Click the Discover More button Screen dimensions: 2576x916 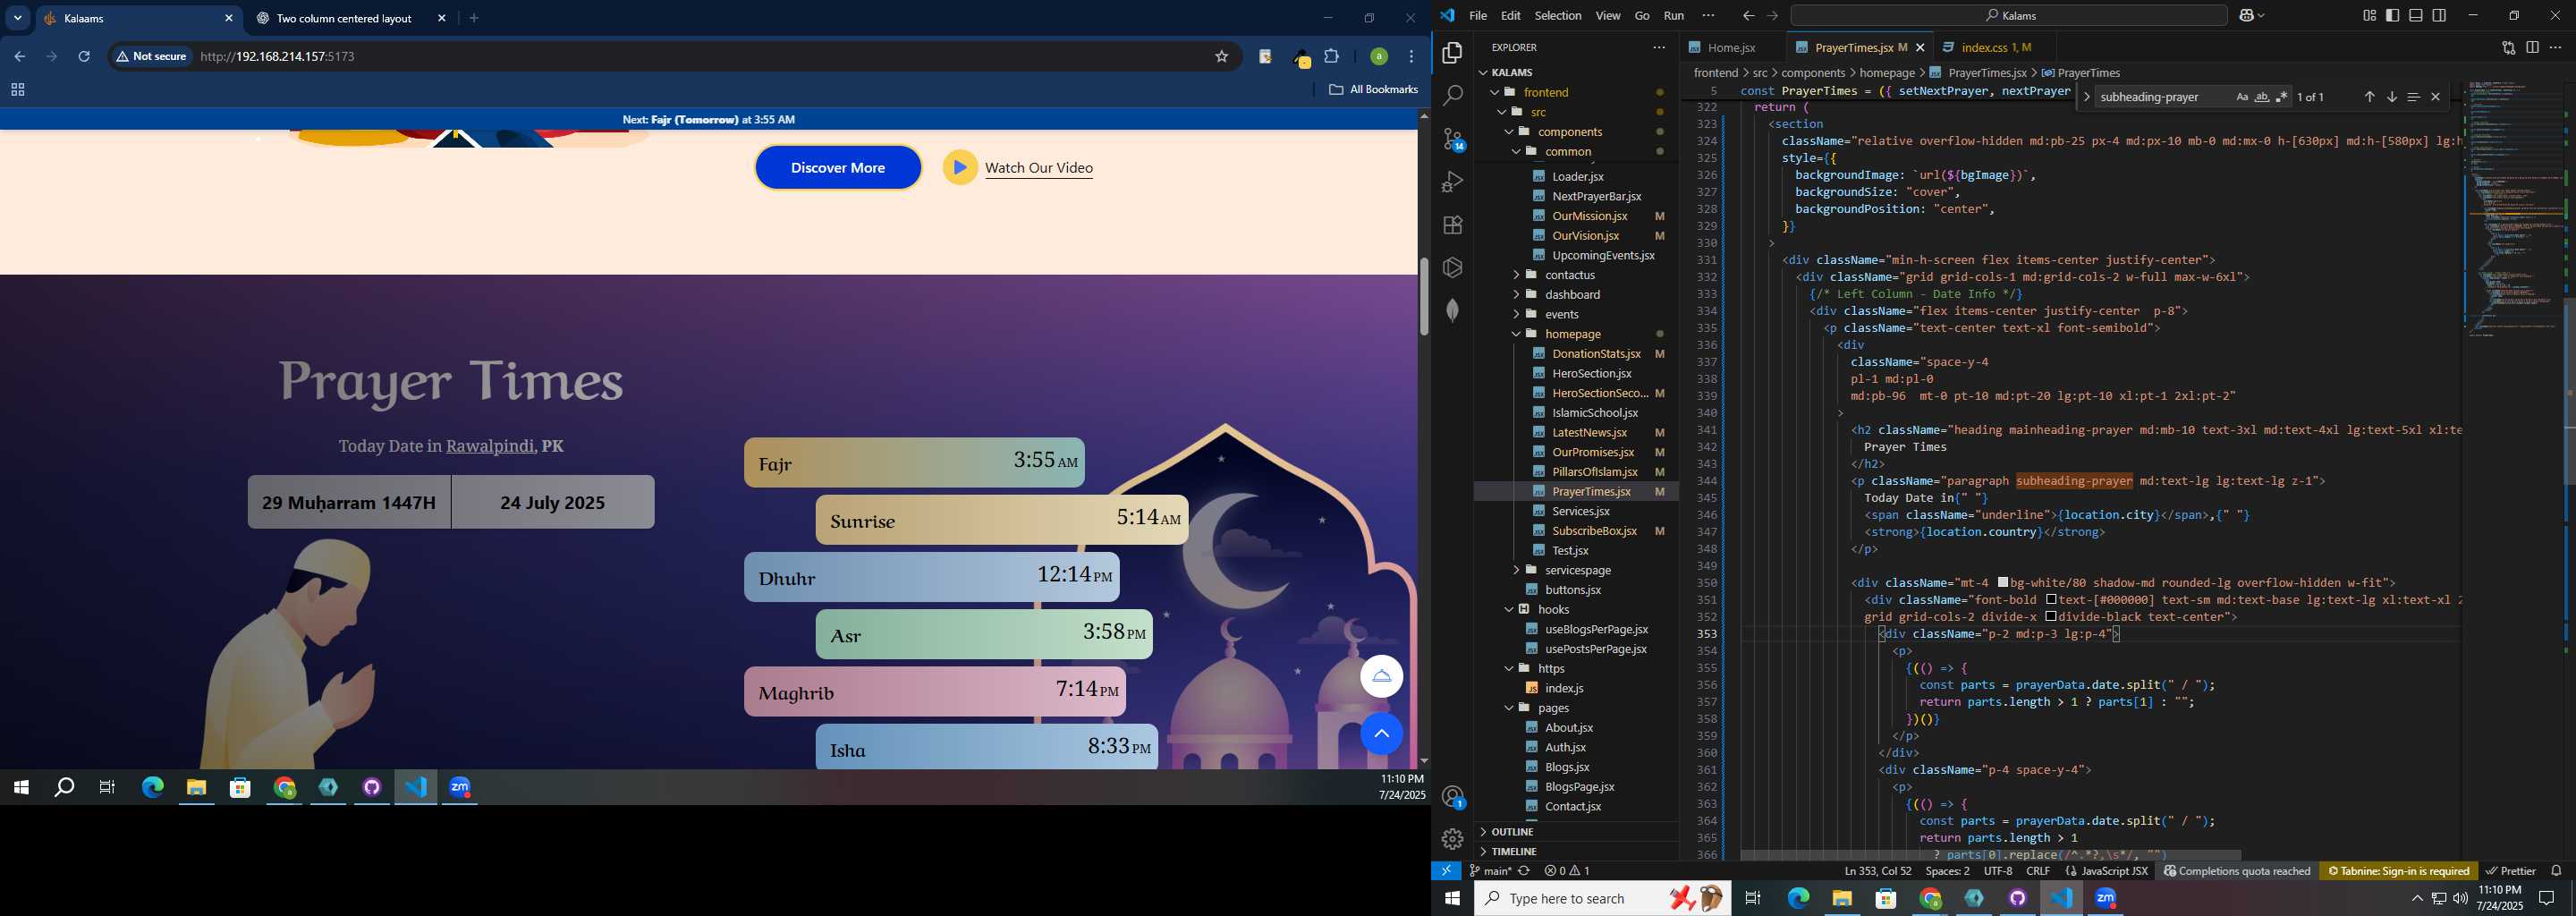point(838,168)
